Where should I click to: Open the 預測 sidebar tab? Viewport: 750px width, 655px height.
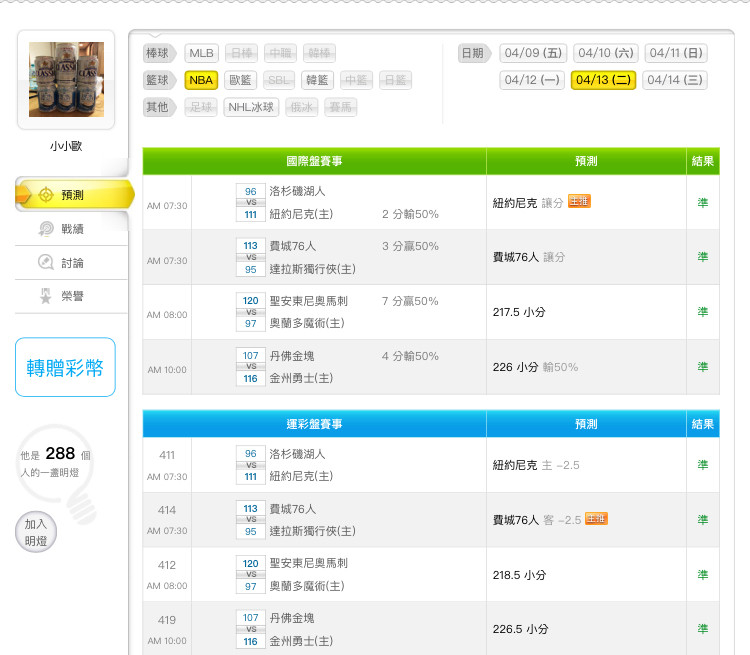(x=75, y=195)
